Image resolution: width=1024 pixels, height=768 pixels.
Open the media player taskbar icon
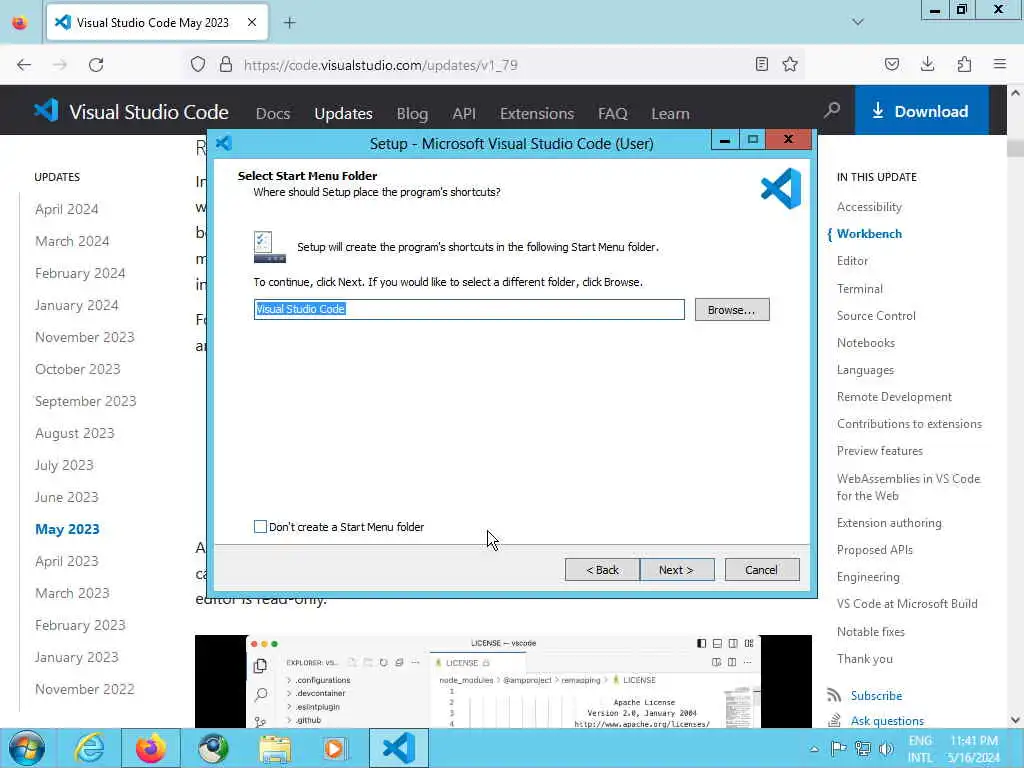pos(336,748)
